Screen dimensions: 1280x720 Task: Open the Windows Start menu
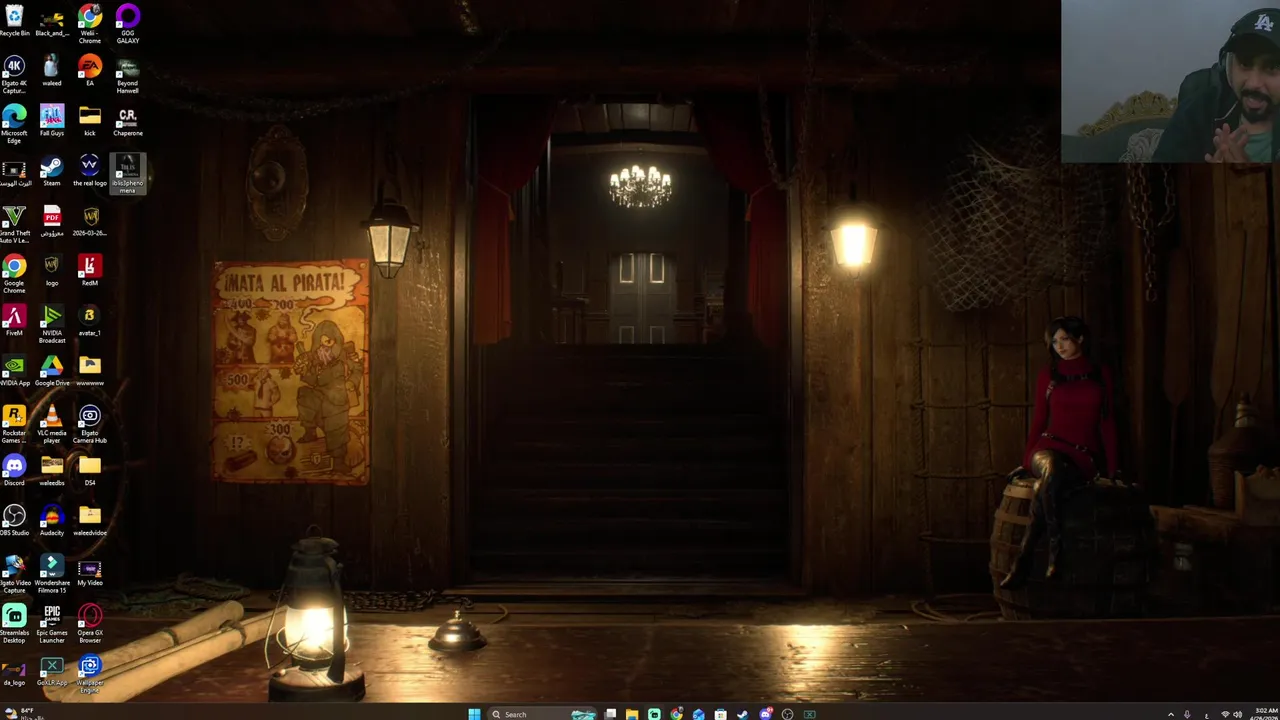(x=474, y=714)
